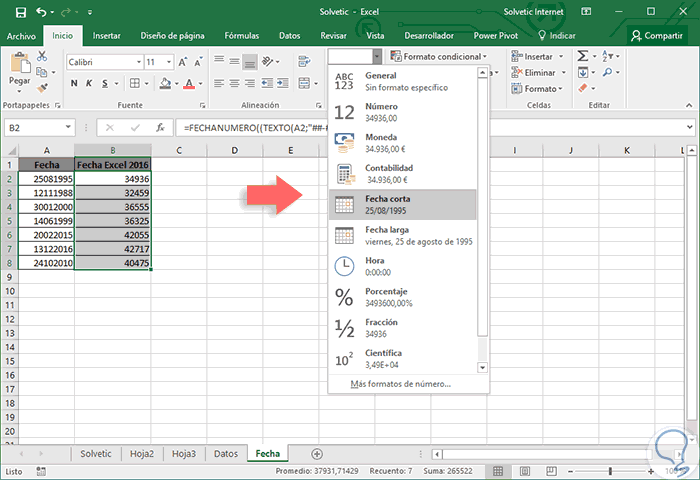This screenshot has height=480, width=700.
Task: Switch to the Solvetic sheet tab
Action: pyautogui.click(x=96, y=453)
